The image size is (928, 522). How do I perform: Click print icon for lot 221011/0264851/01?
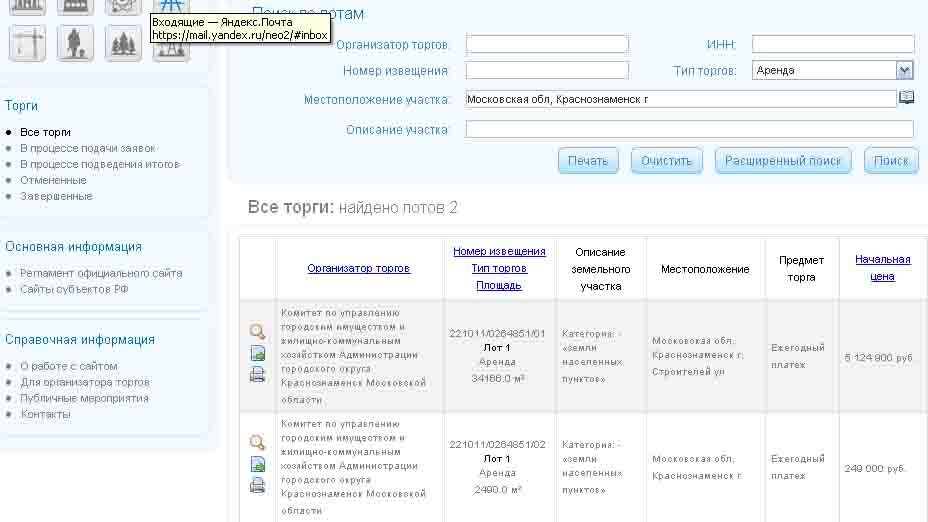point(257,375)
